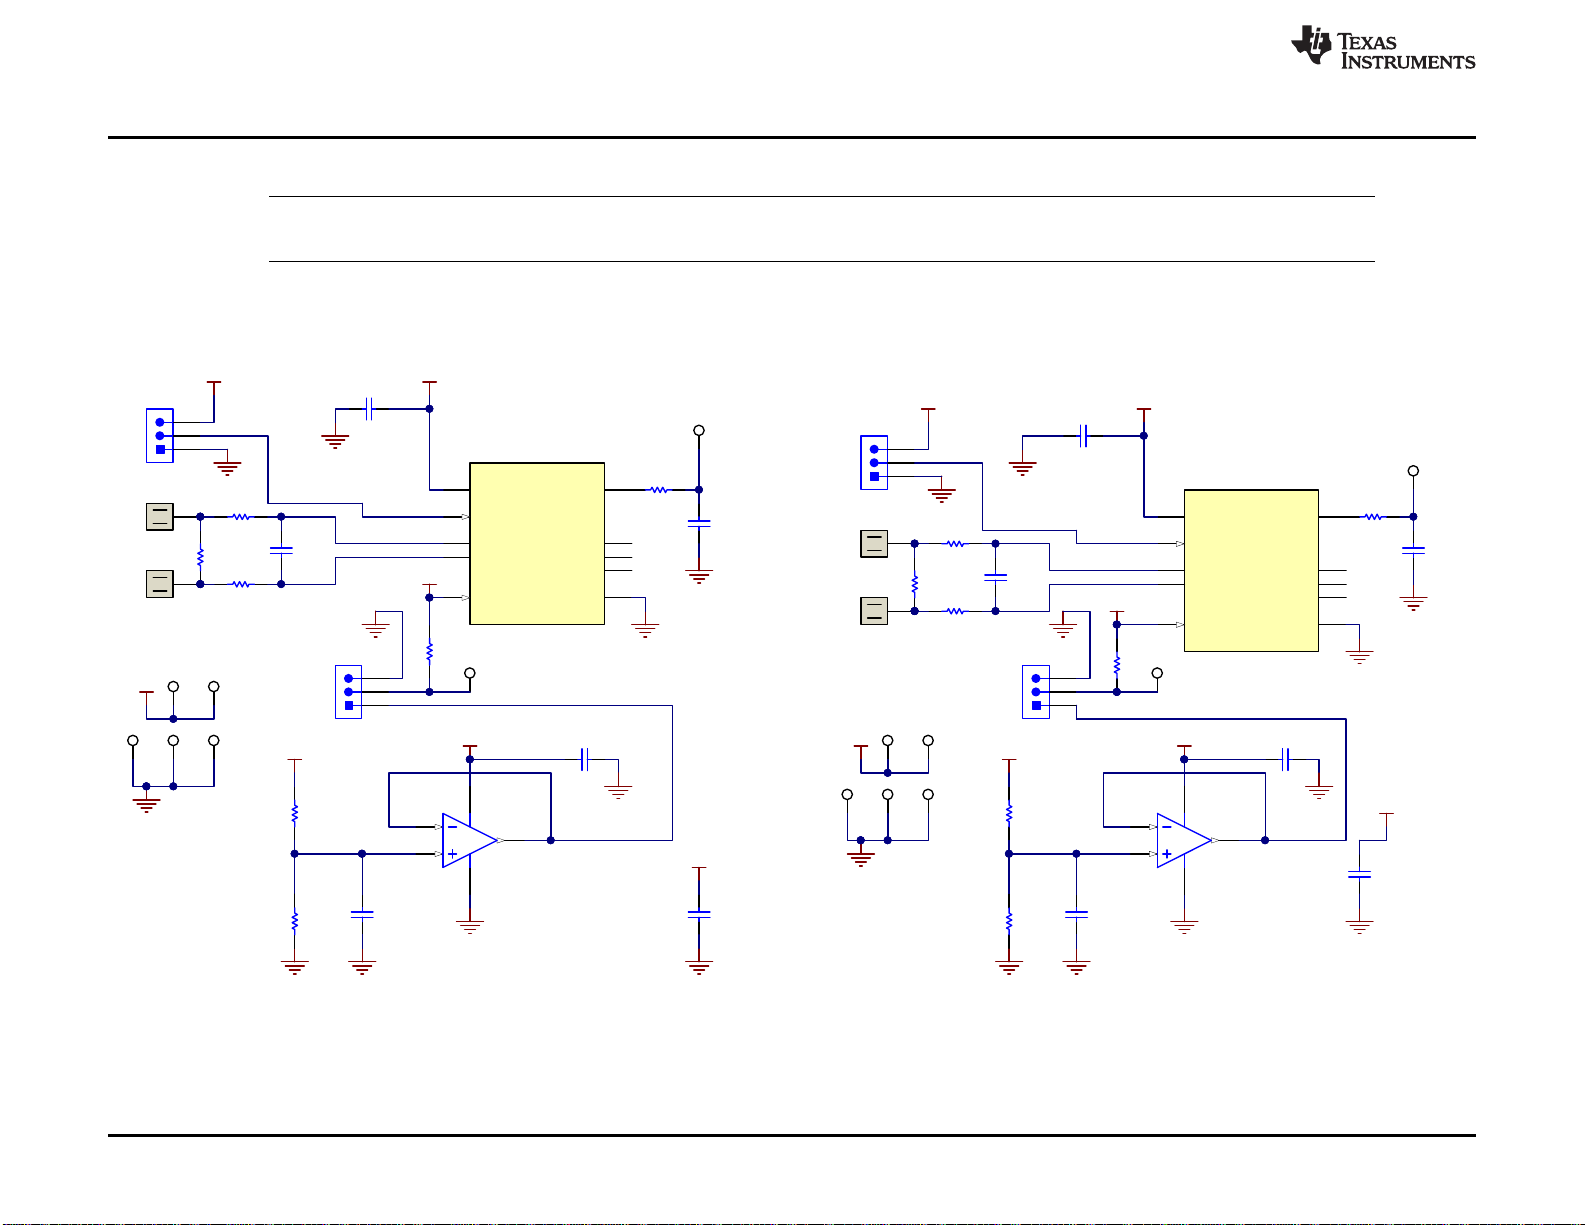
Task: Select capacitor between left schematic input filter lines
Action: [x=281, y=550]
